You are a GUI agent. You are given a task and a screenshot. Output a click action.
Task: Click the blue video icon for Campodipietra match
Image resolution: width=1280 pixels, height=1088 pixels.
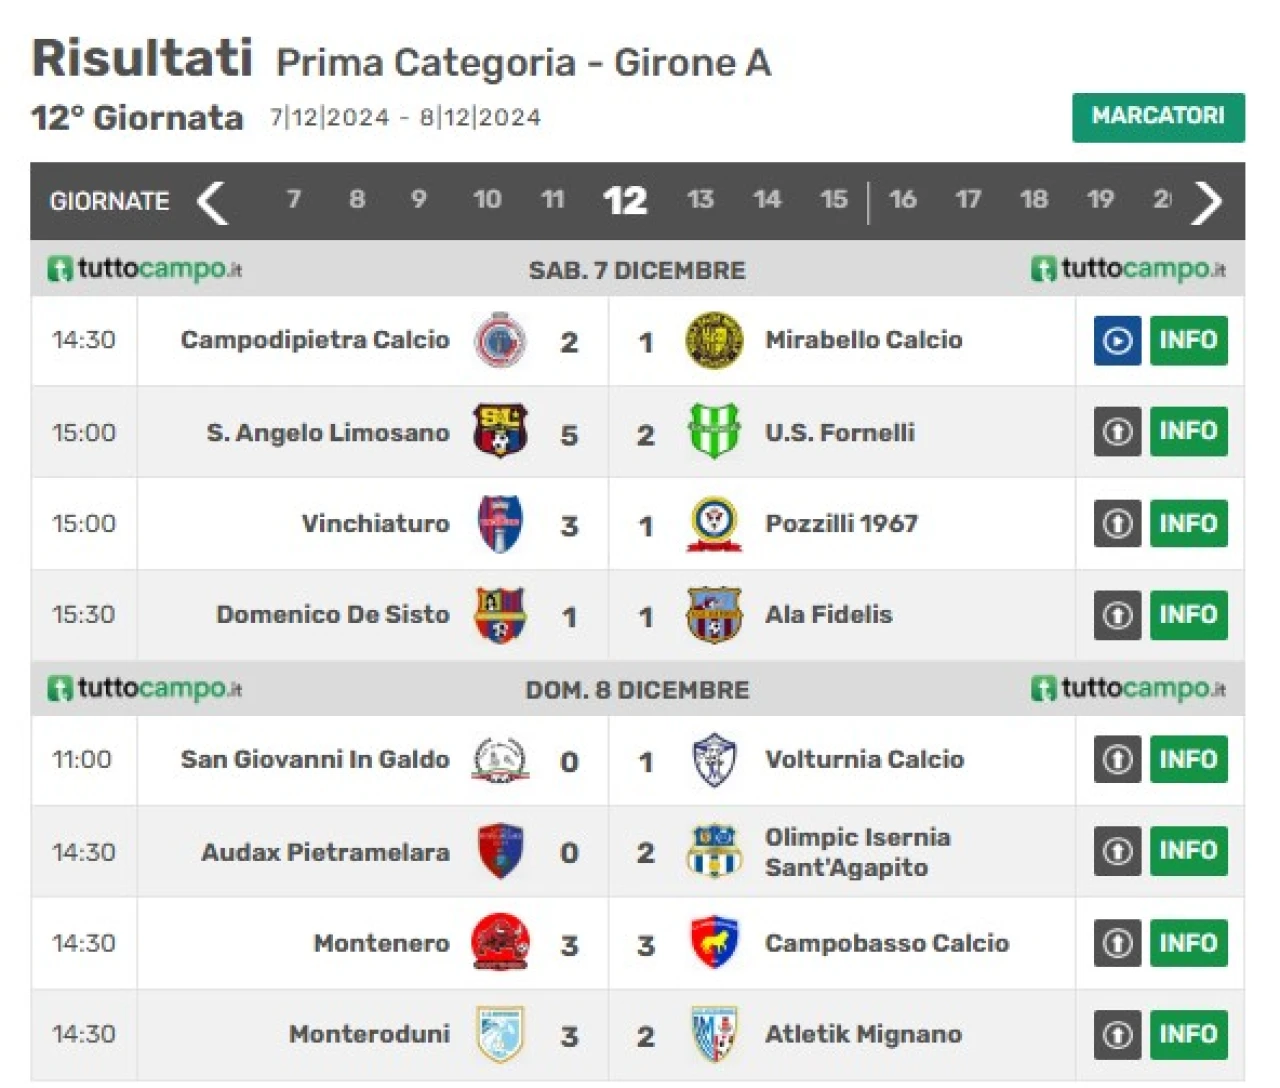click(x=1117, y=341)
